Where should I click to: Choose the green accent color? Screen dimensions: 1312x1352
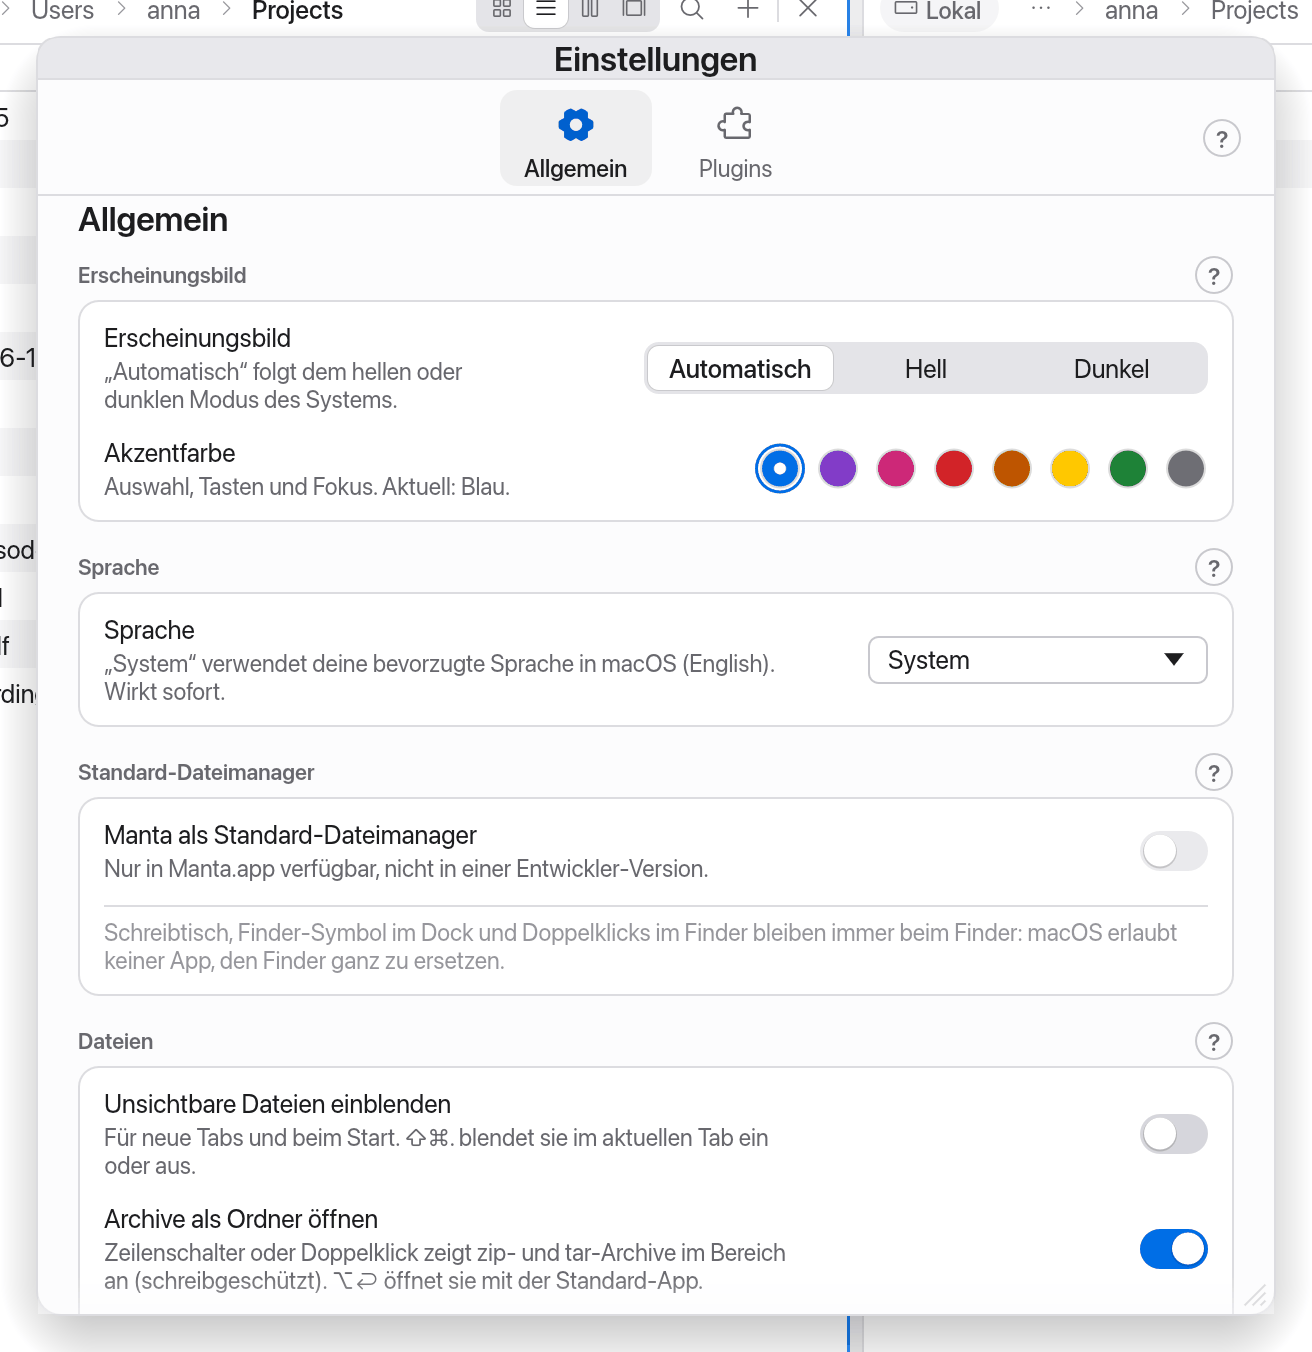pos(1128,468)
